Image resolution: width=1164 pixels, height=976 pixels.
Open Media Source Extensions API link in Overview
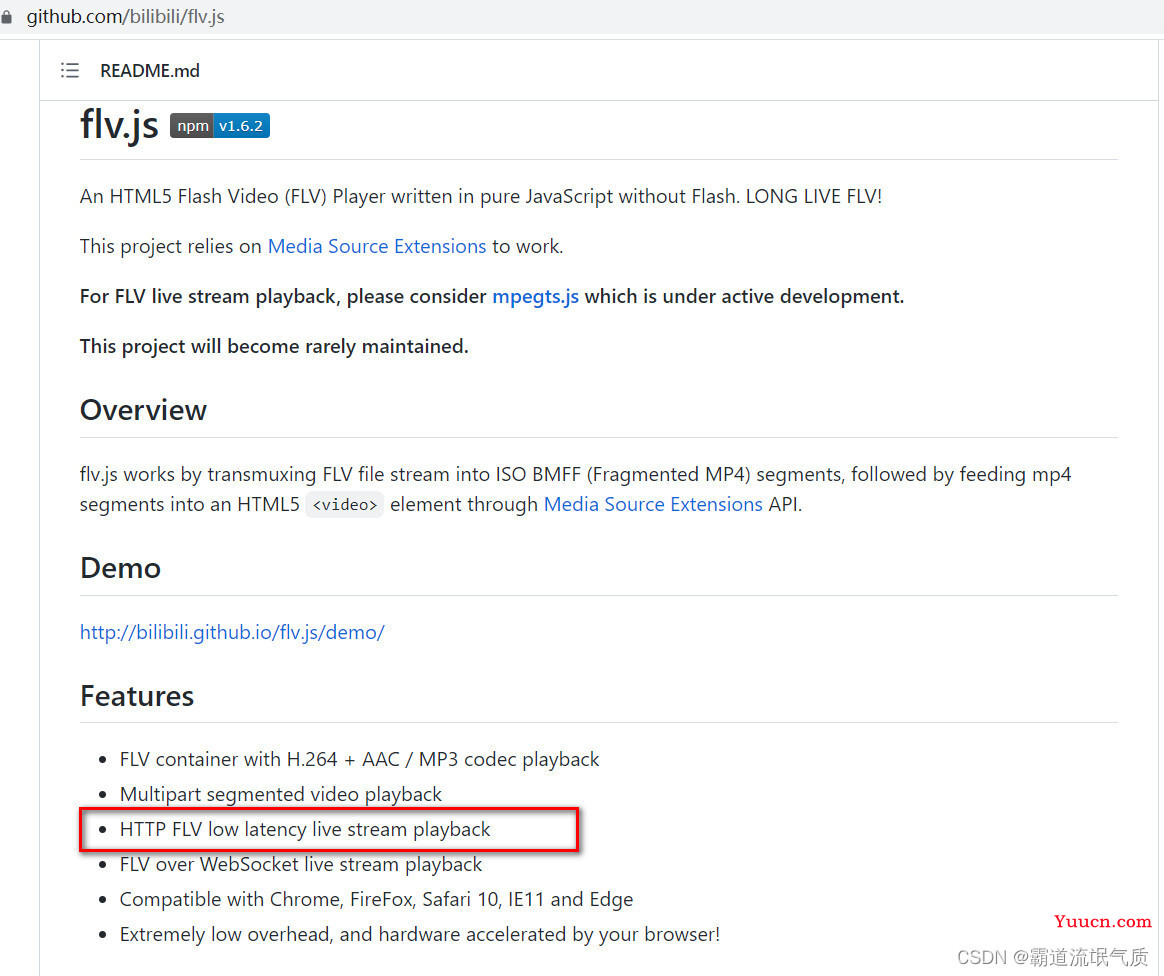point(653,504)
